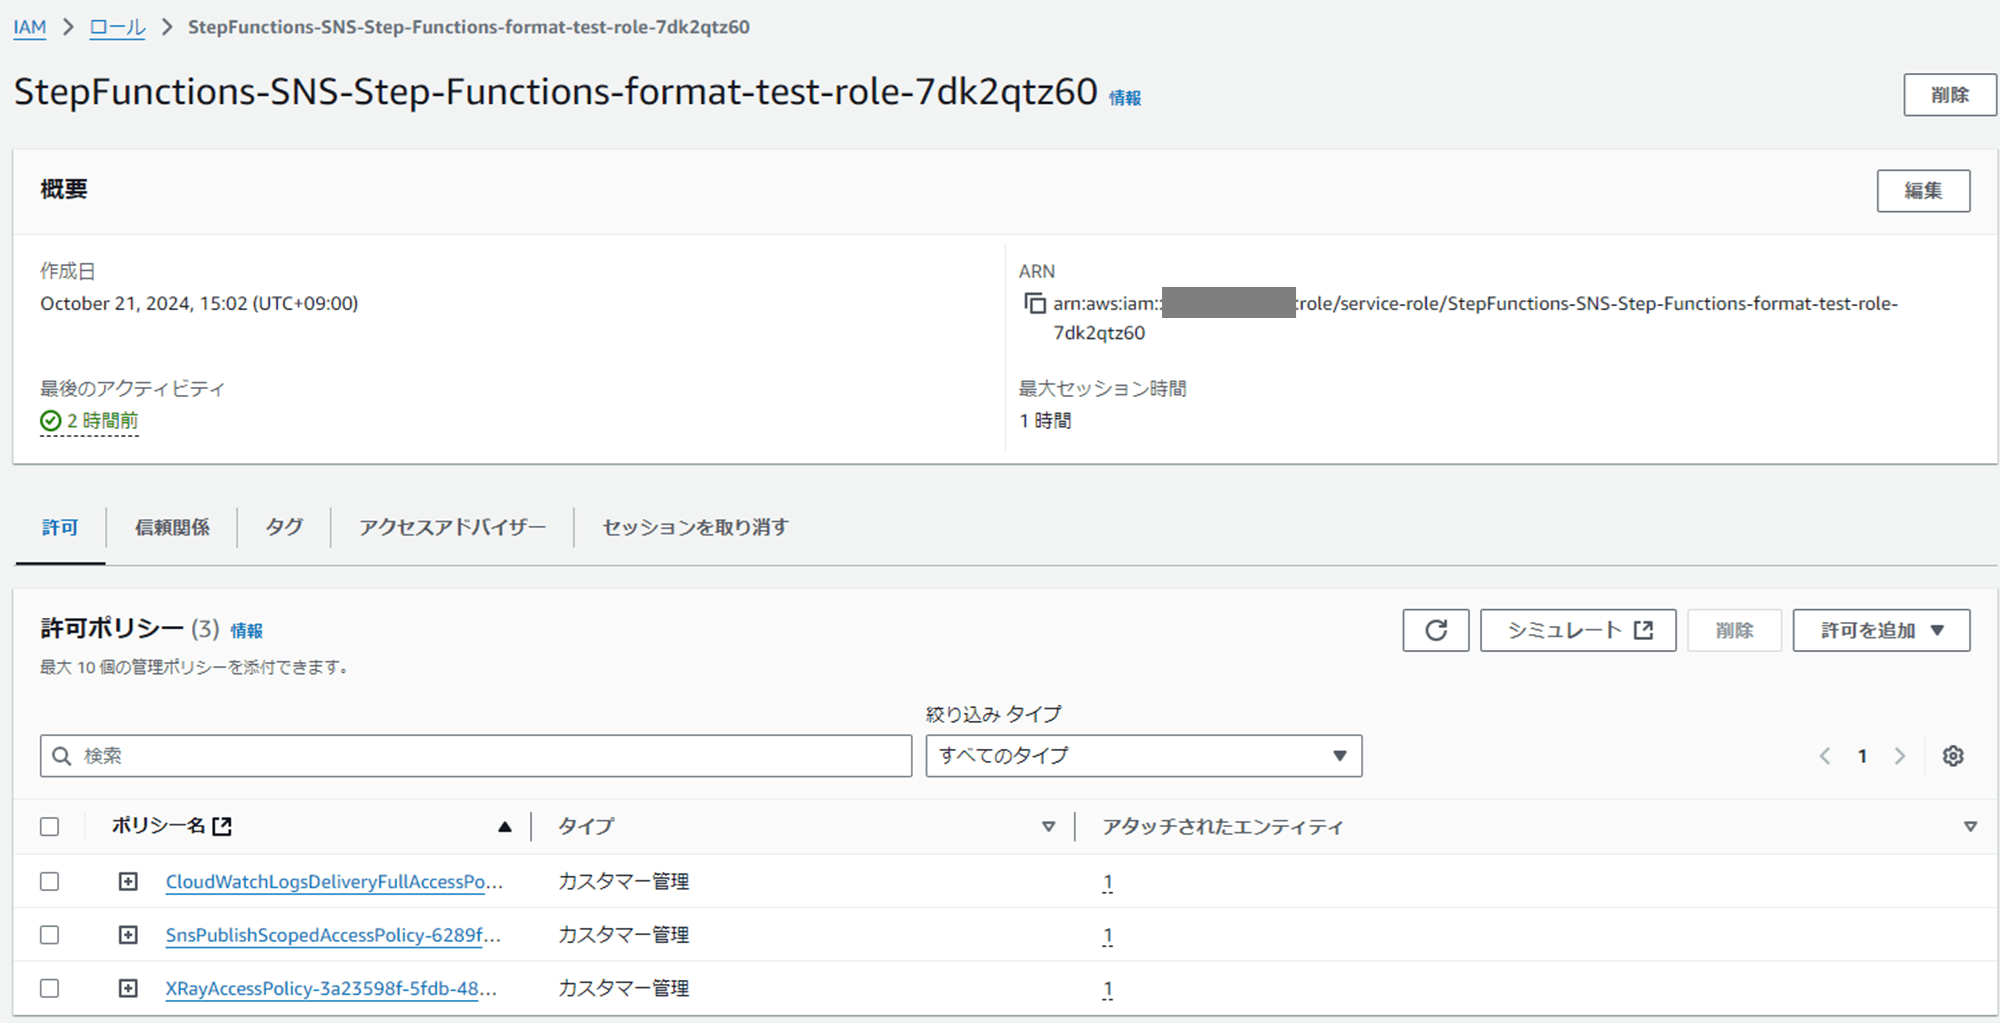Check the CloudWatchLogsDeliveryFullAccessPo... policy row
Viewport: 2000px width, 1023px height.
[x=50, y=881]
